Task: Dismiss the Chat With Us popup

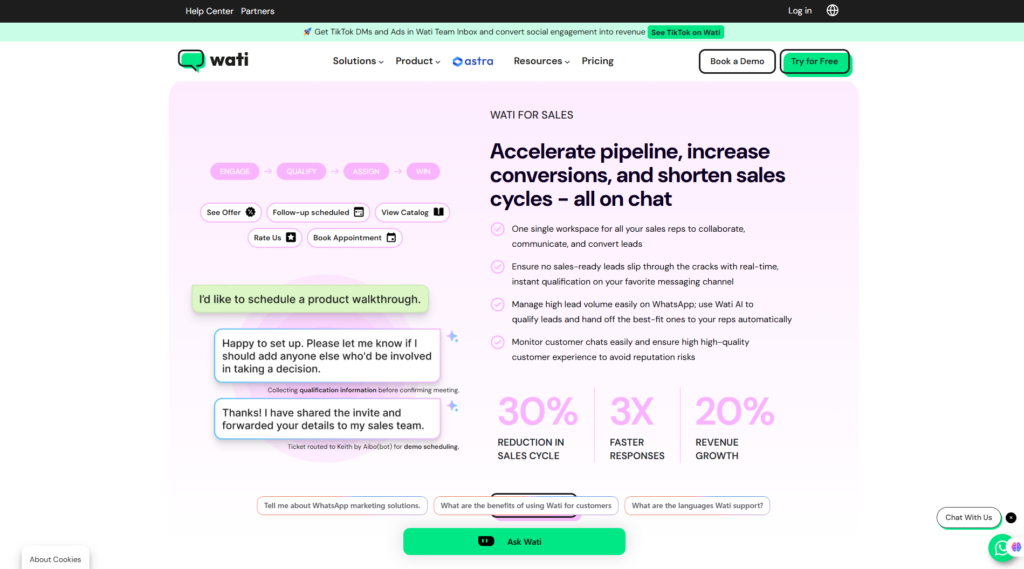Action: coord(1011,517)
